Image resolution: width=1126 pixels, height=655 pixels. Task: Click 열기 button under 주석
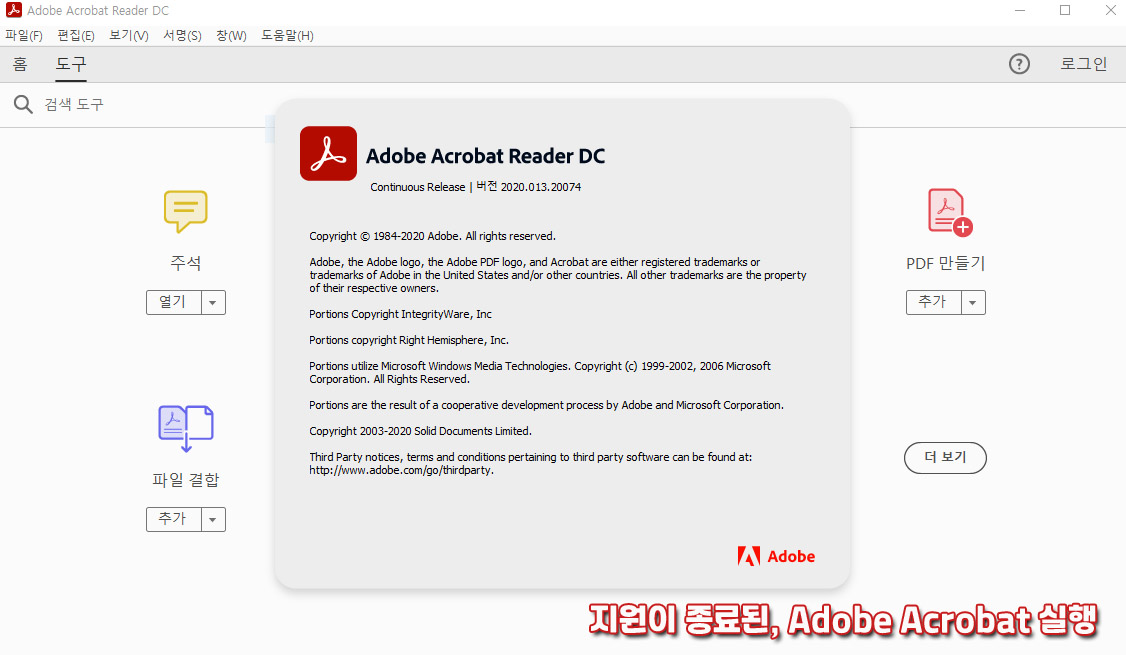pos(174,302)
